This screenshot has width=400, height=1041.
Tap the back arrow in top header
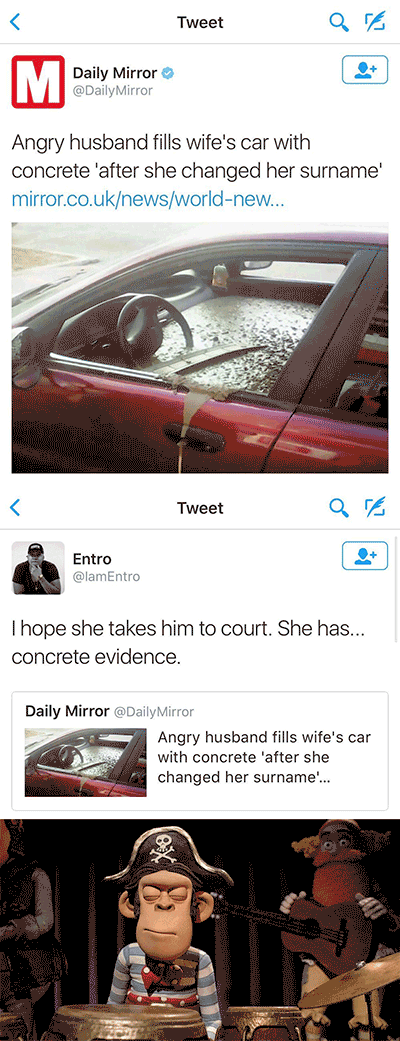[16, 23]
